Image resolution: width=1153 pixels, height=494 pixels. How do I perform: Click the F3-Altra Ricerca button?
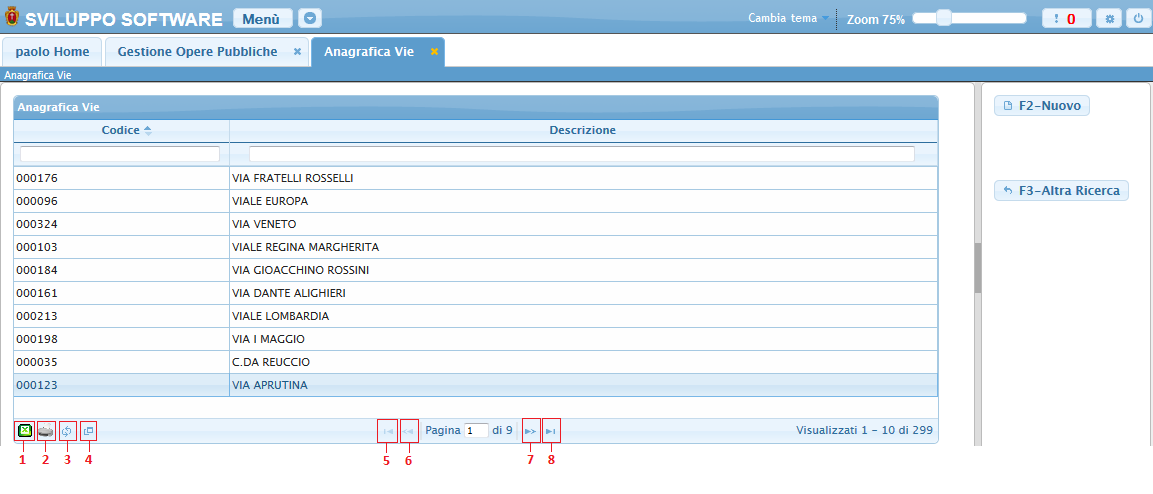[x=1061, y=190]
